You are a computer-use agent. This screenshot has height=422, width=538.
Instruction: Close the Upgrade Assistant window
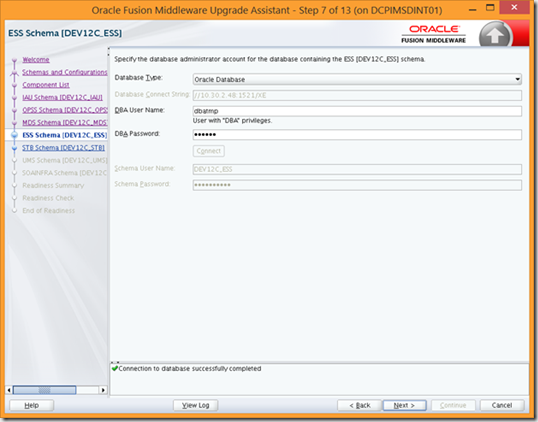pyautogui.click(x=514, y=8)
